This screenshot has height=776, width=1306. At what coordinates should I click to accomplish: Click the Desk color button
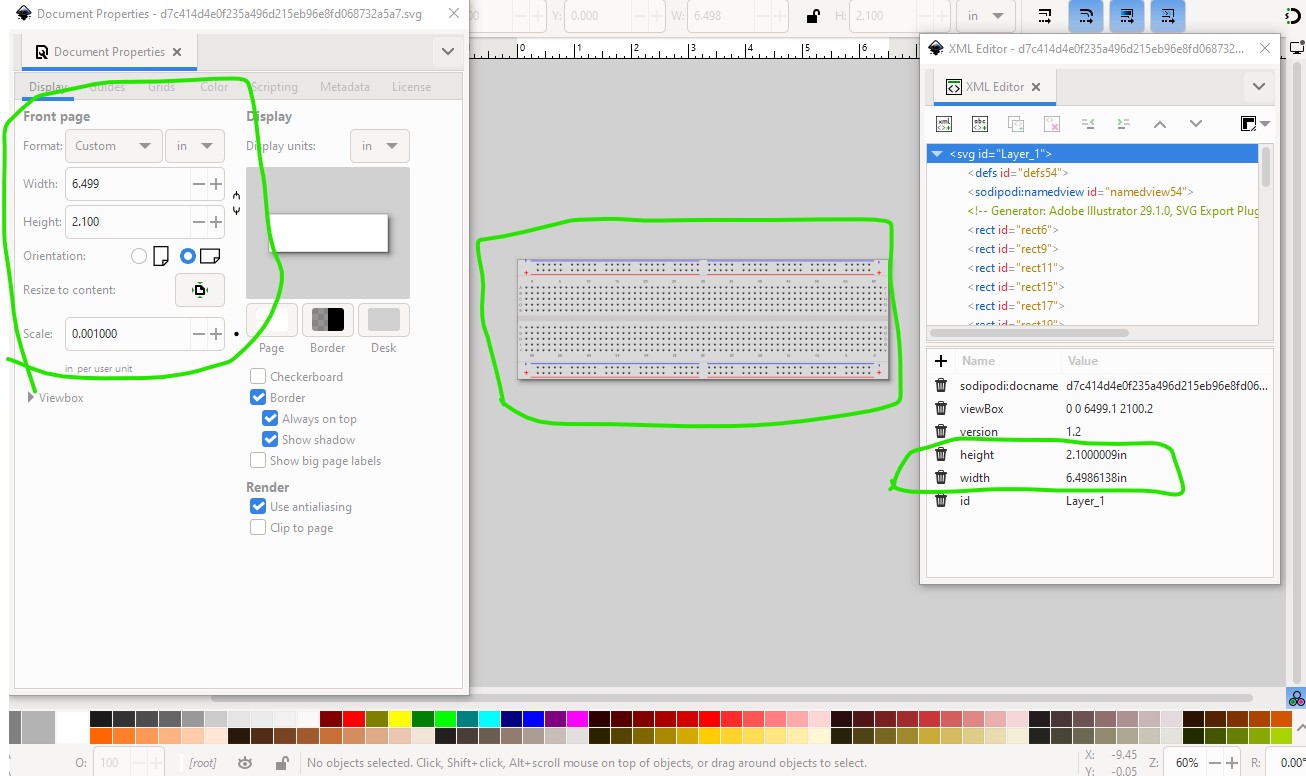pos(384,320)
